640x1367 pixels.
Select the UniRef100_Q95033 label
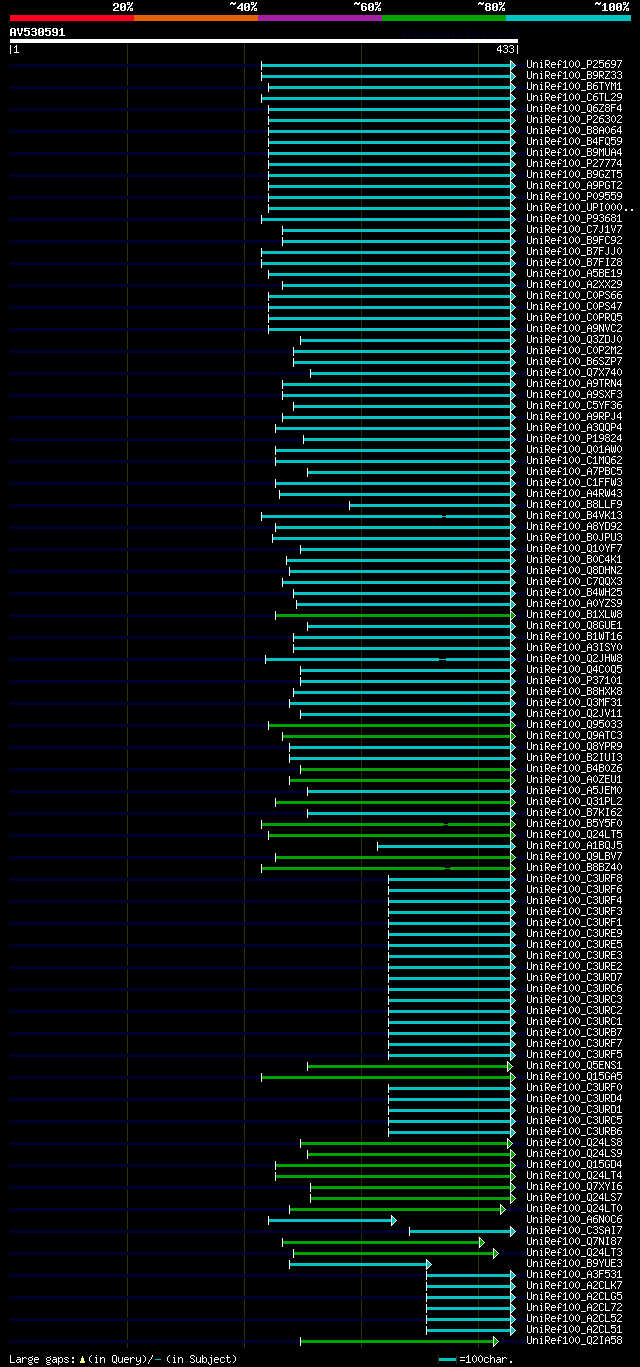[574, 724]
